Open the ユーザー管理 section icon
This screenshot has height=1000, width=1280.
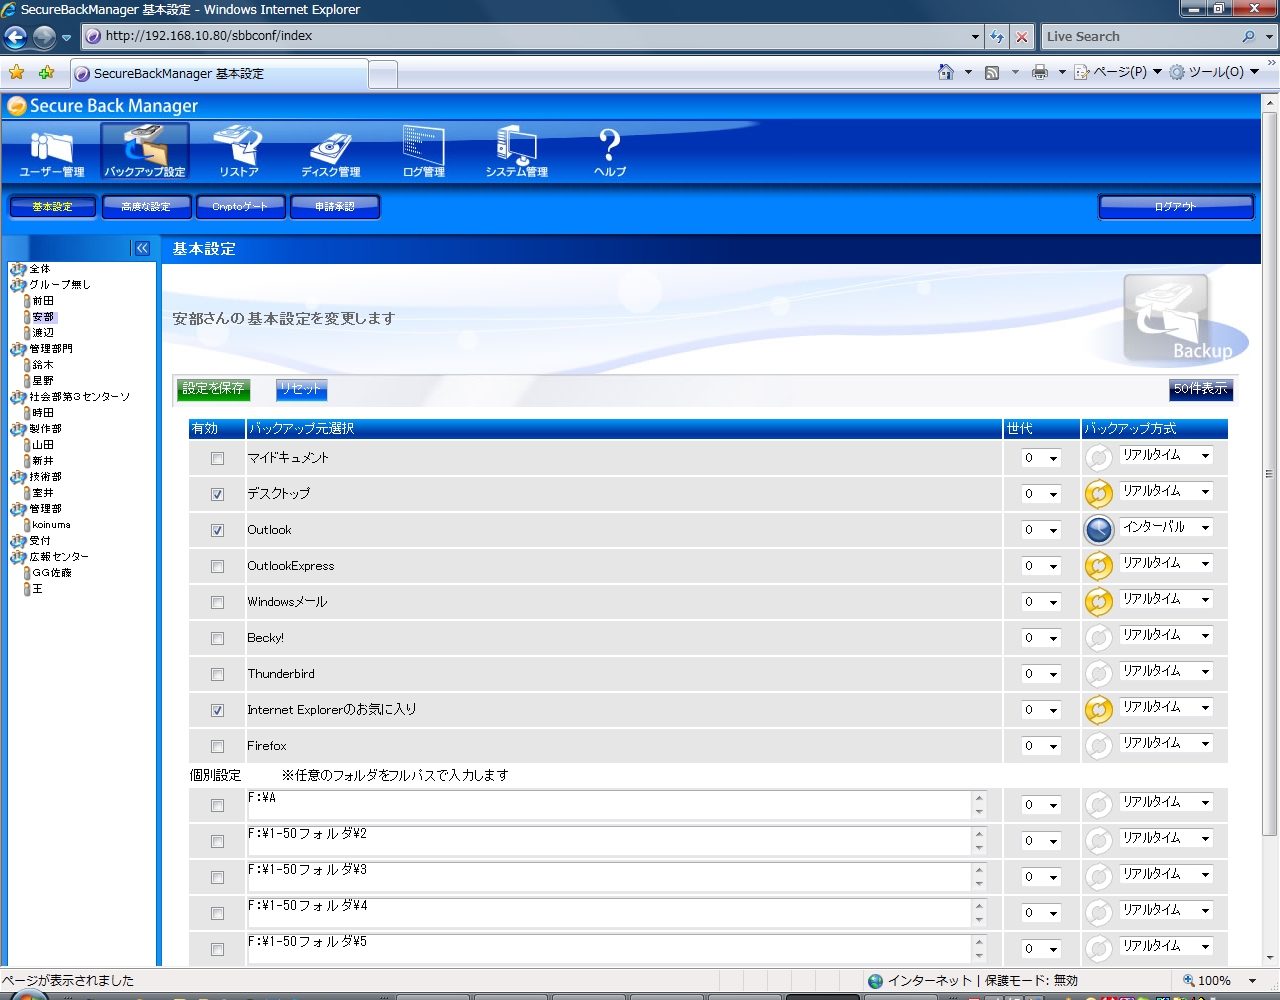click(x=52, y=153)
